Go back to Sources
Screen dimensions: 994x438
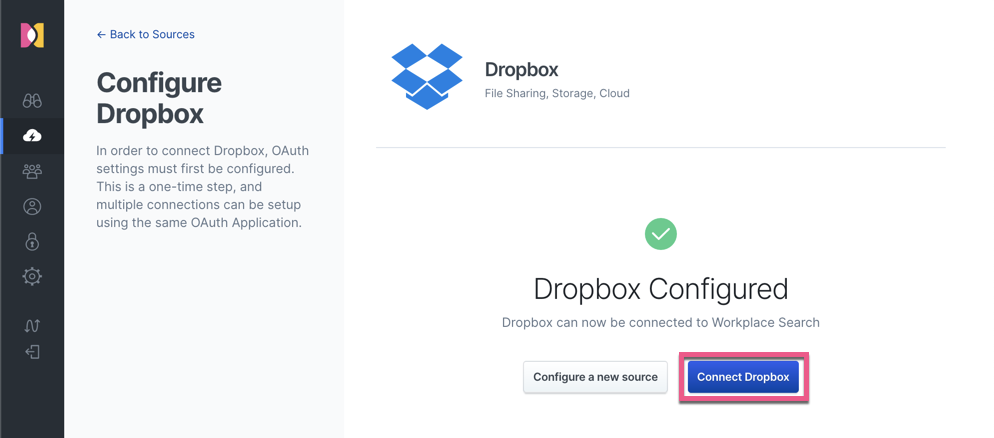click(x=145, y=34)
